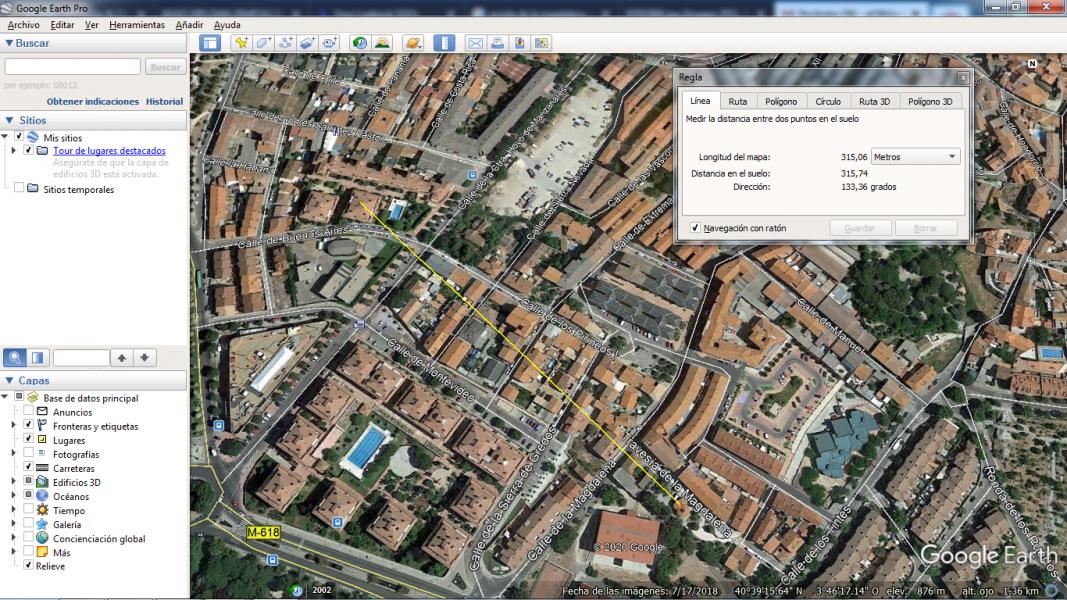Open Tour de lugares destacados link

click(109, 151)
